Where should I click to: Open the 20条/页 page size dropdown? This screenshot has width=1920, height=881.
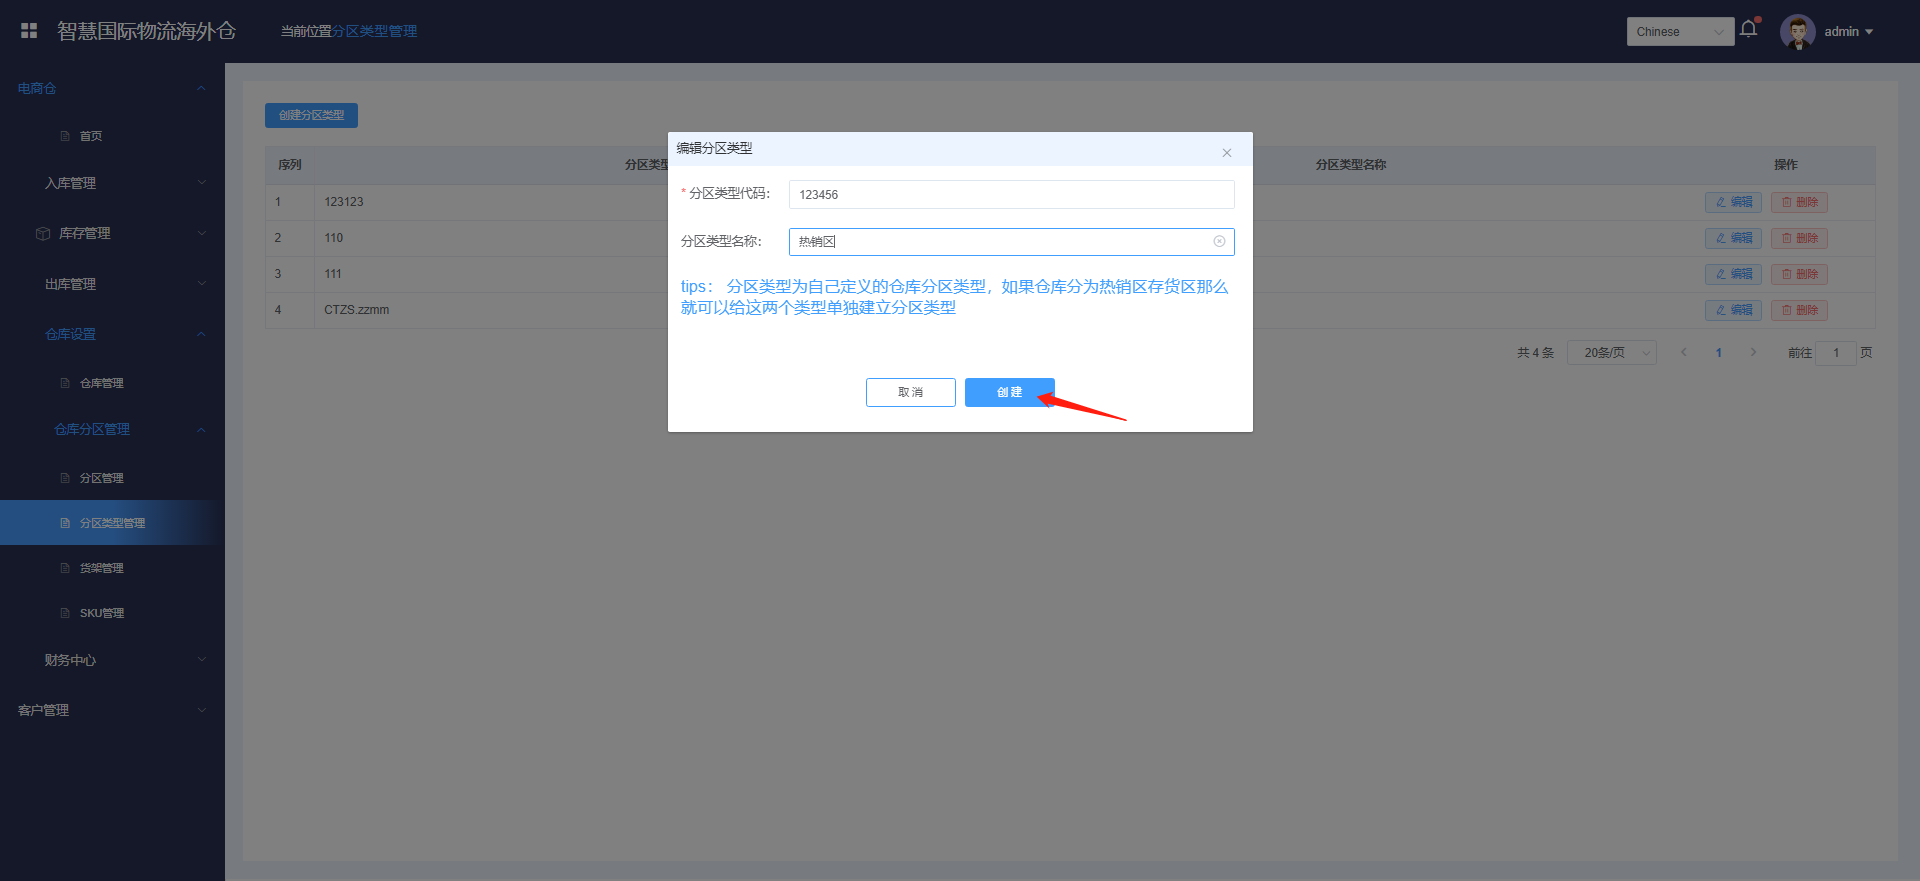1611,352
